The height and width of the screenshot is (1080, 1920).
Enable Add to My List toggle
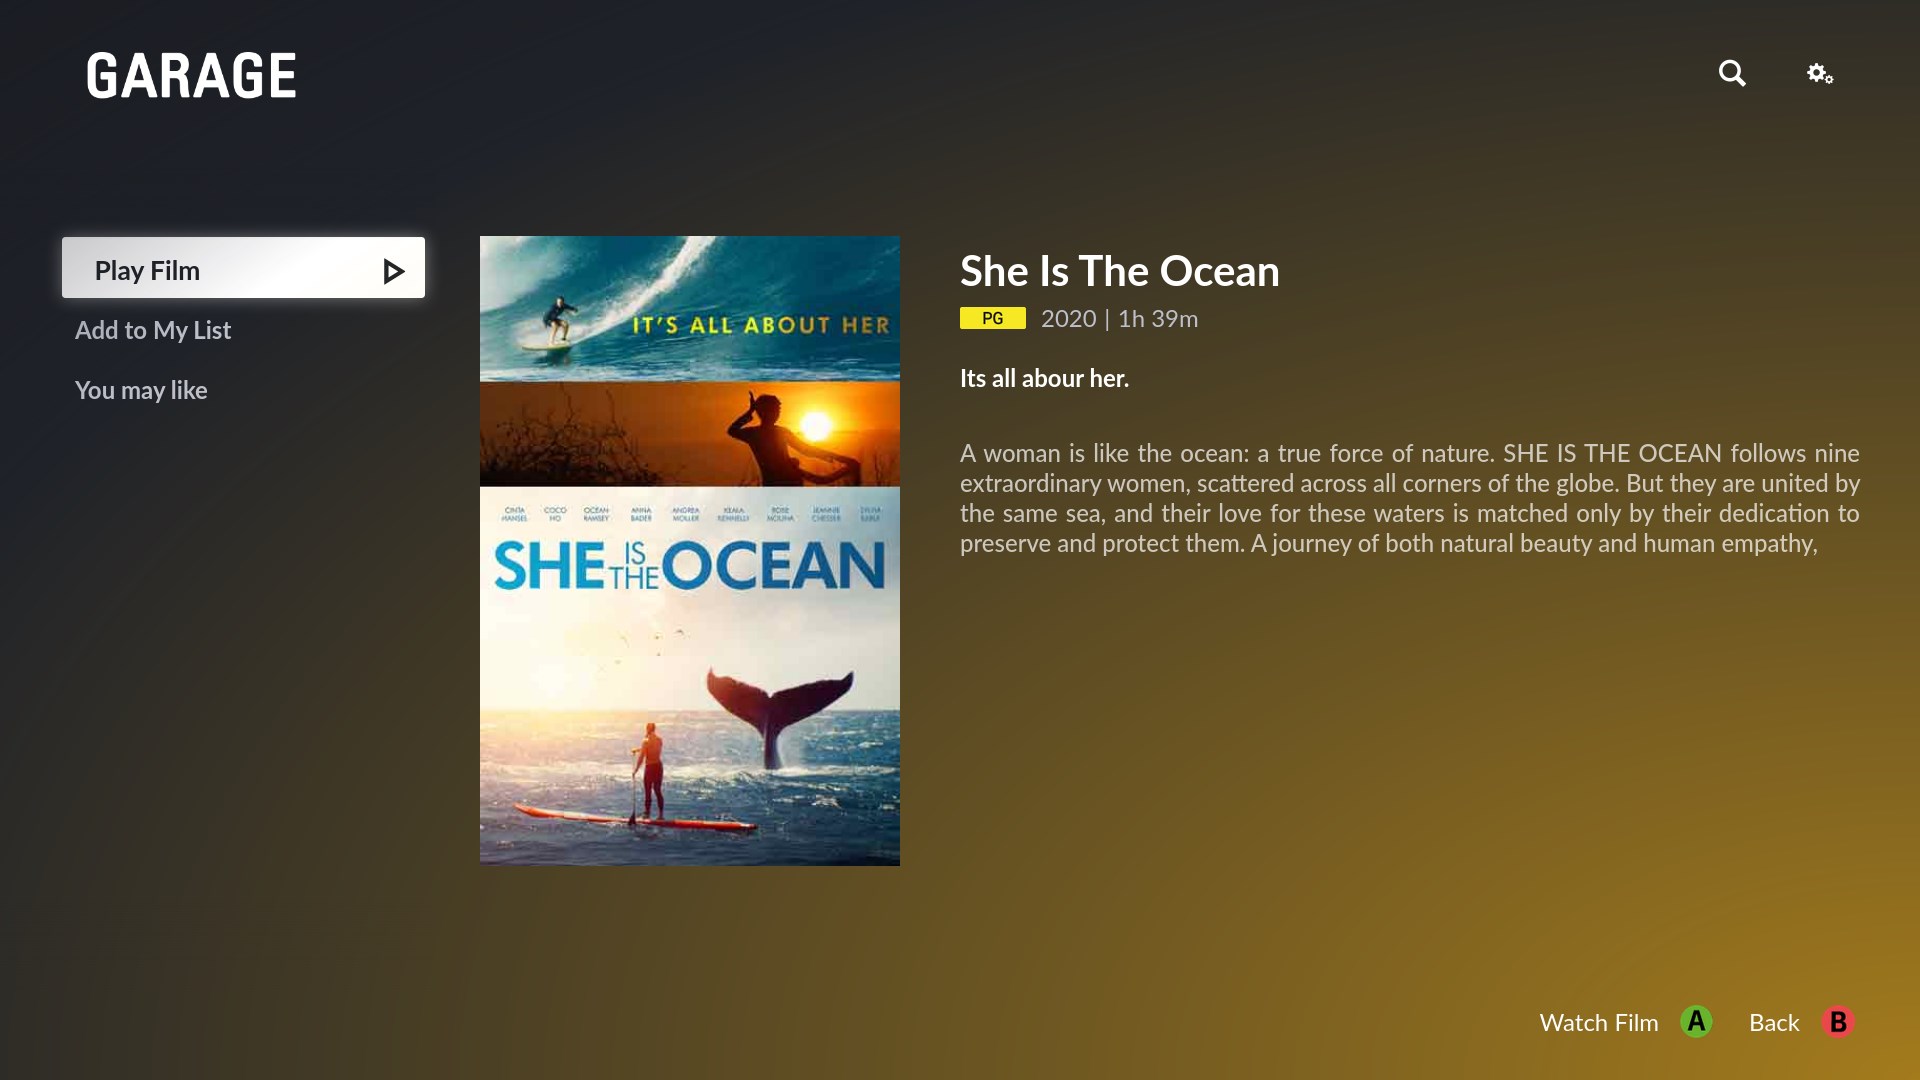153,328
